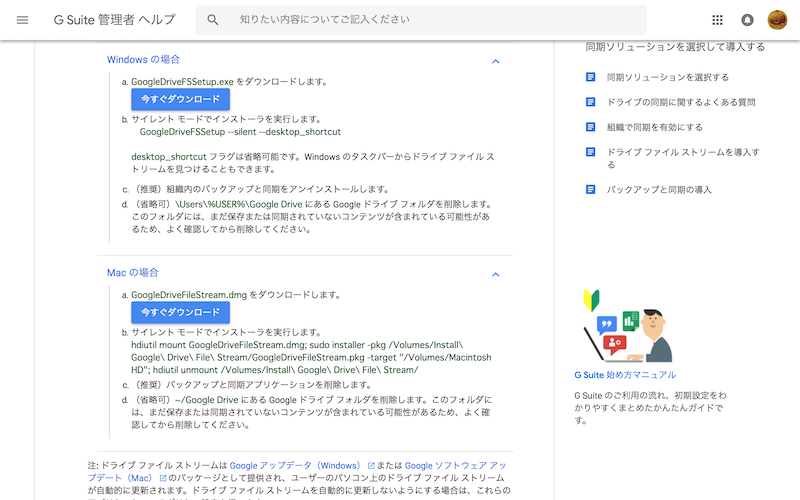Click the hdiutil mount command text
800x500 pixels.
pos(311,358)
